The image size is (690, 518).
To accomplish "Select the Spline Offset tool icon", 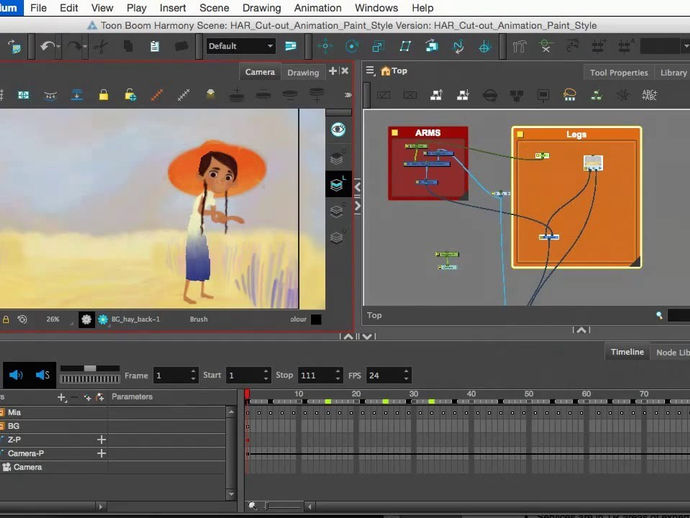I will [x=458, y=46].
